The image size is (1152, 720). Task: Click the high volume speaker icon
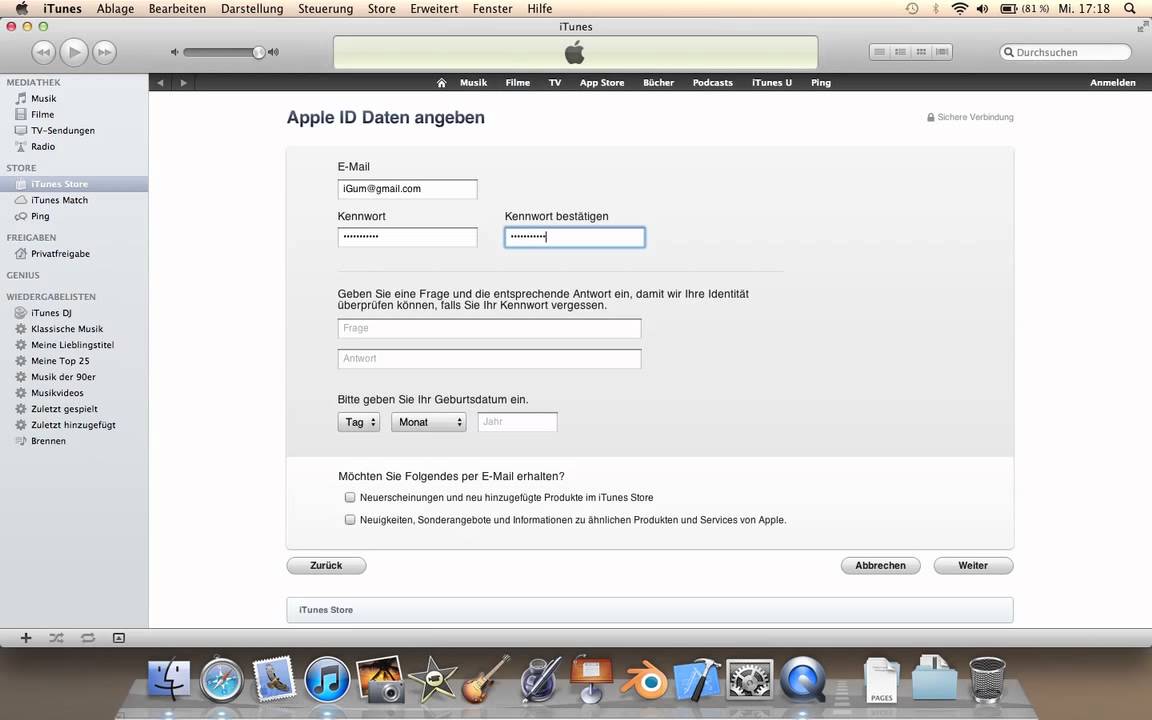273,52
